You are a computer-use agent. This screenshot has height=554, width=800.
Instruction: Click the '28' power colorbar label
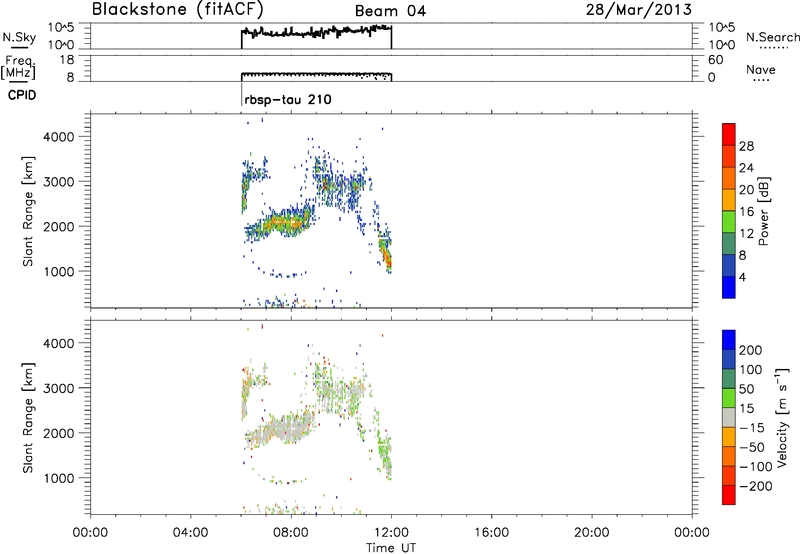point(746,146)
